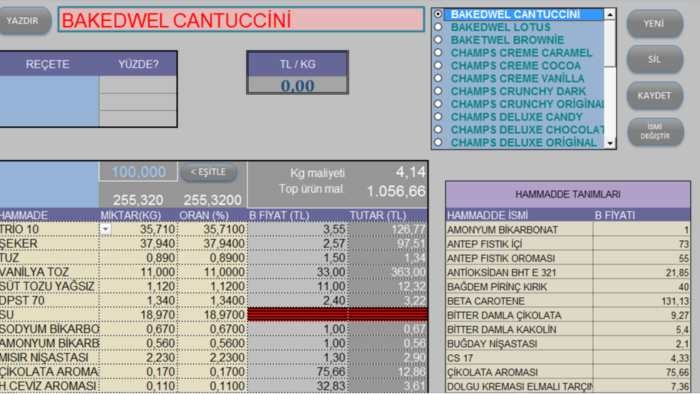
Task: Select BAKEDWEL CANTUCCİNİ radio option
Action: (438, 14)
